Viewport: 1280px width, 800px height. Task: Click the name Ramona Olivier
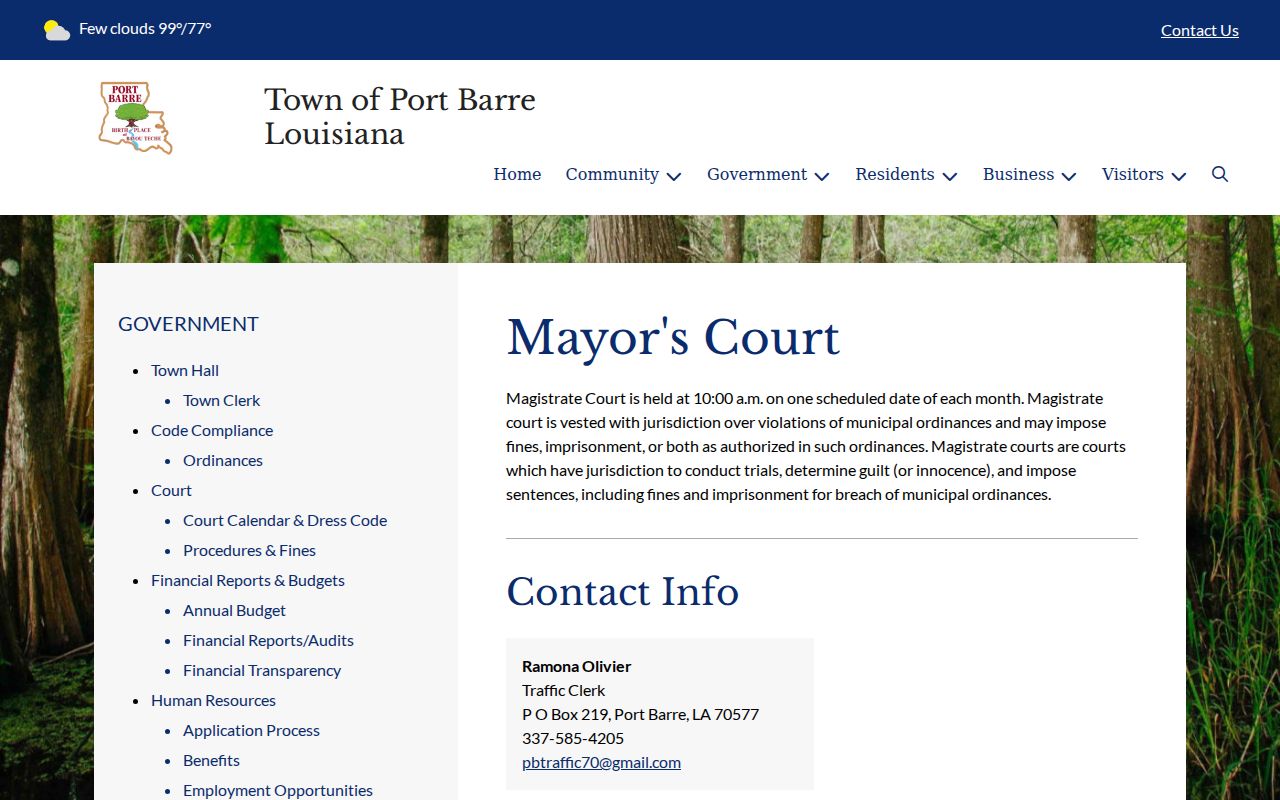click(576, 666)
